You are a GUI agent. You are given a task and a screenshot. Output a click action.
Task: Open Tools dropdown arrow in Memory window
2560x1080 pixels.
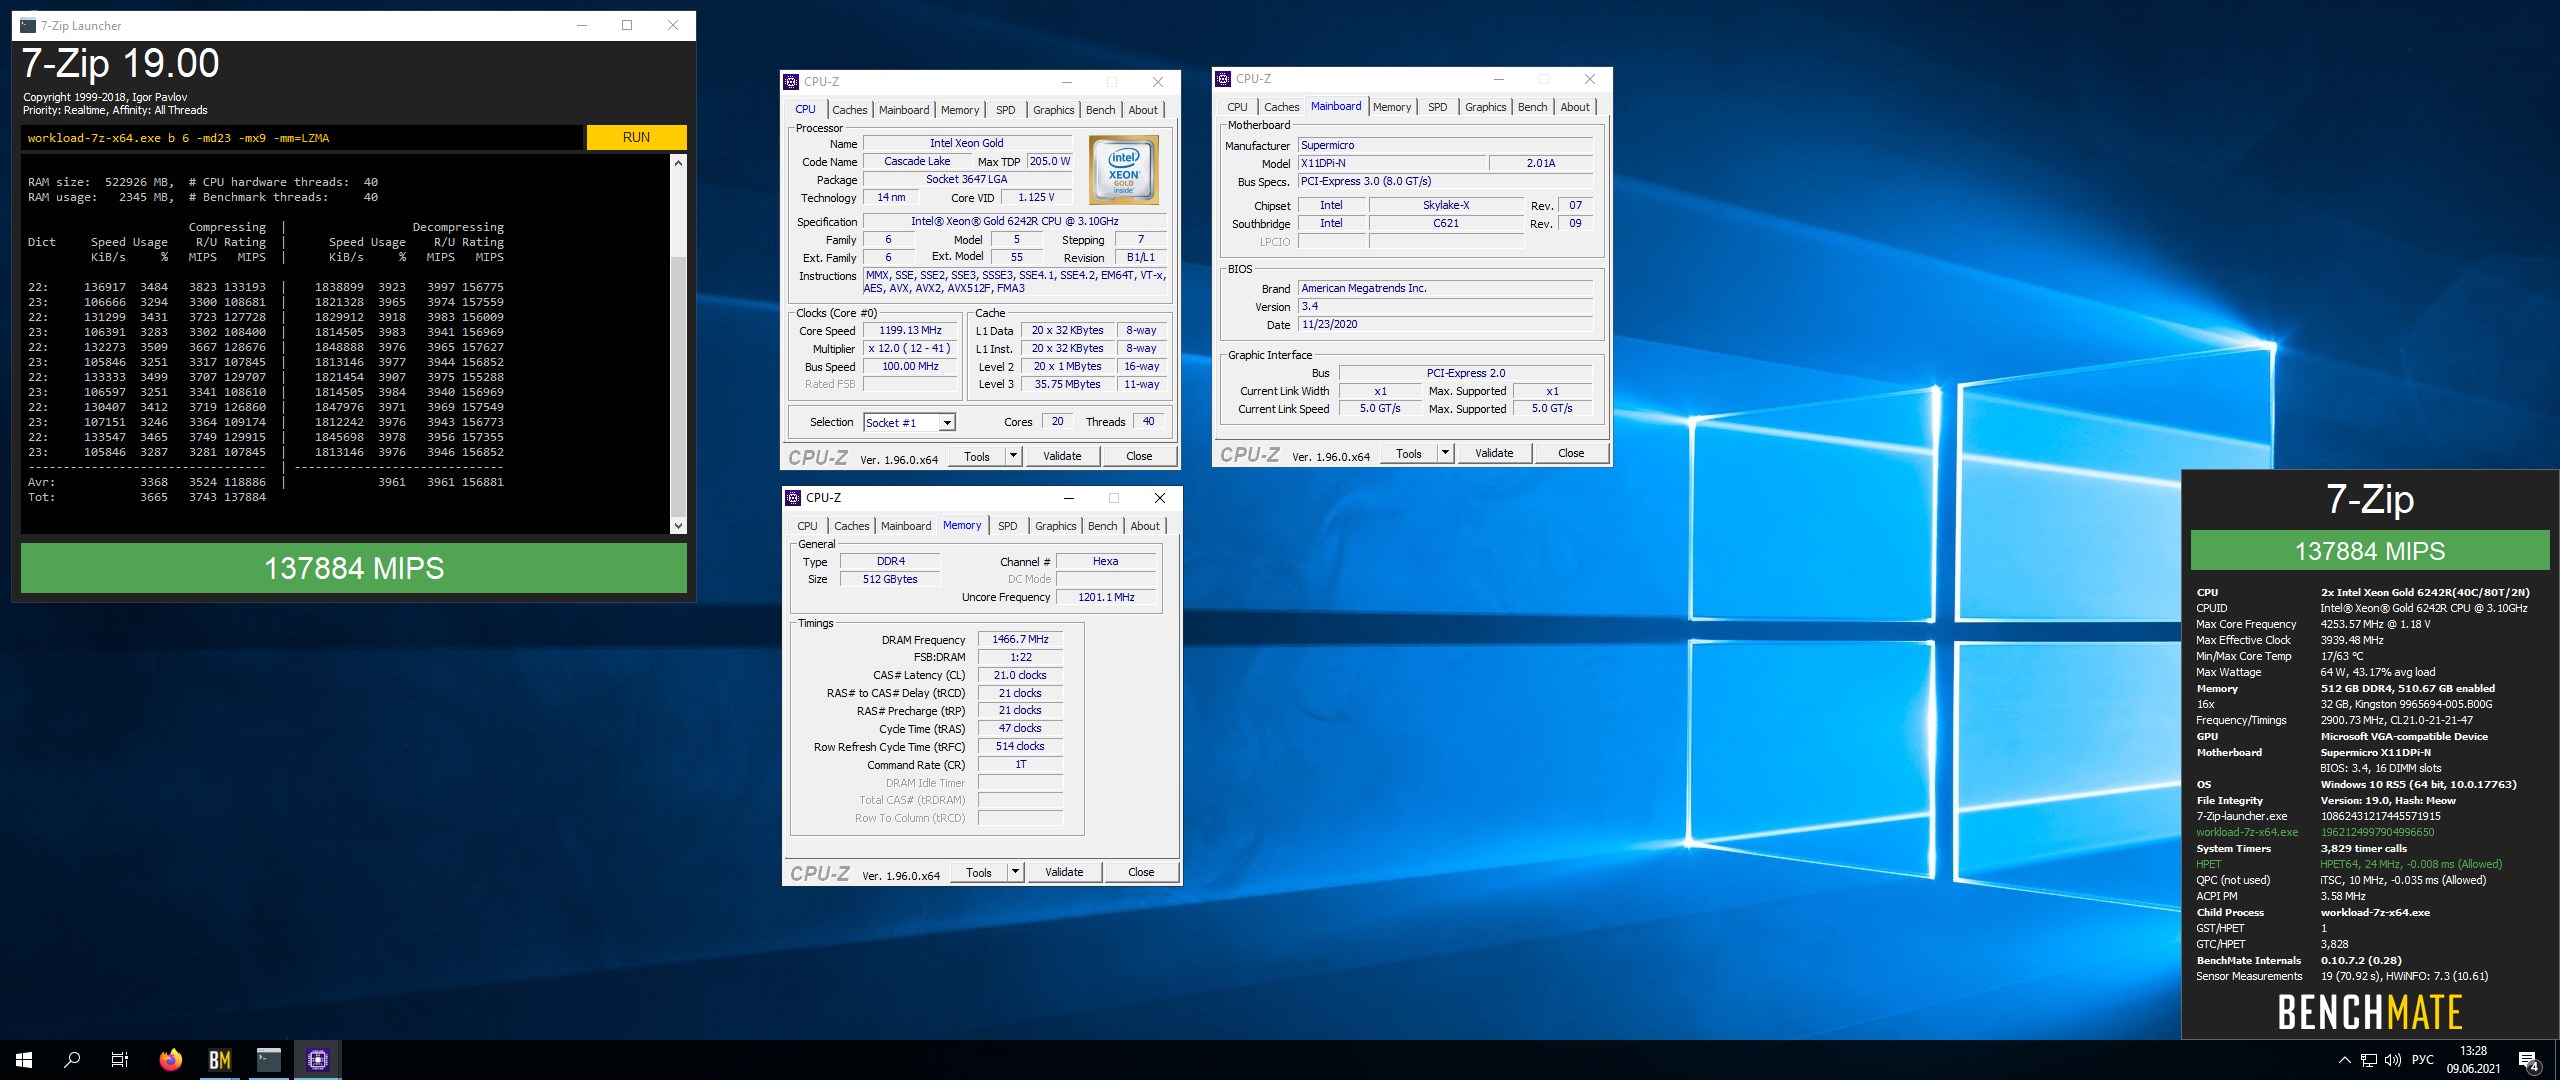click(x=1015, y=872)
